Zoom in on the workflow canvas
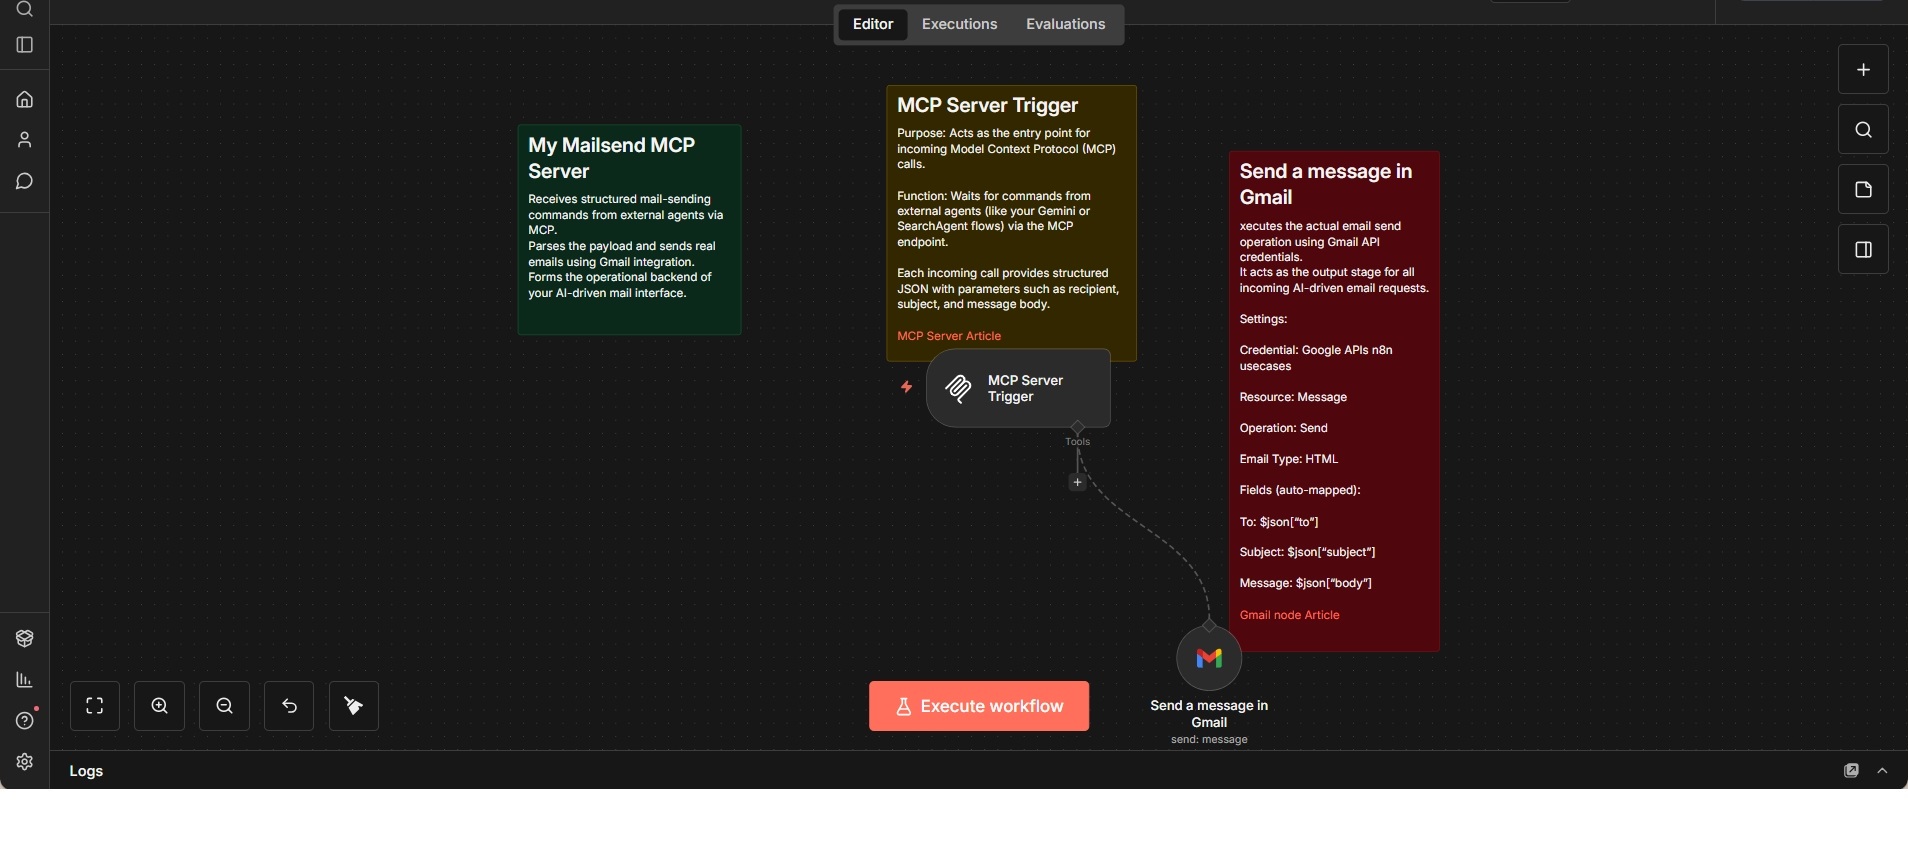The image size is (1908, 842). [160, 706]
